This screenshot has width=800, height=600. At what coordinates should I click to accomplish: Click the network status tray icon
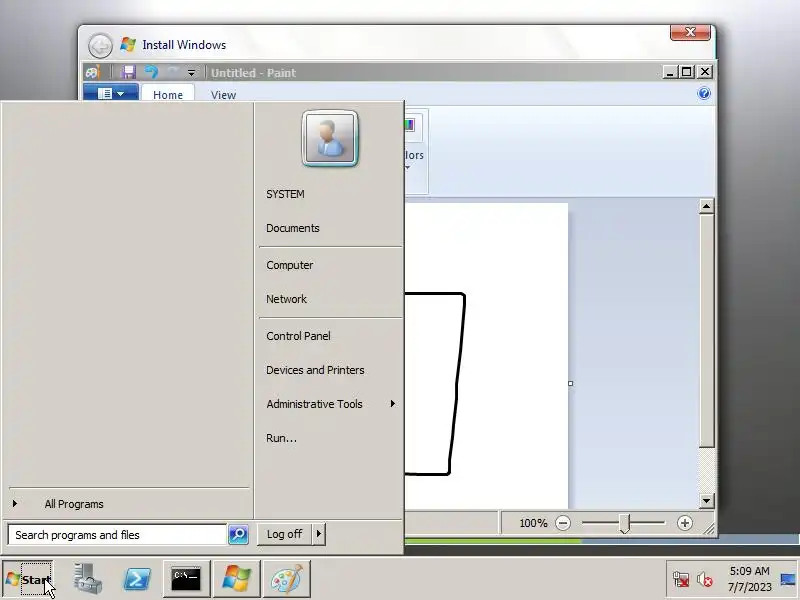click(x=681, y=580)
